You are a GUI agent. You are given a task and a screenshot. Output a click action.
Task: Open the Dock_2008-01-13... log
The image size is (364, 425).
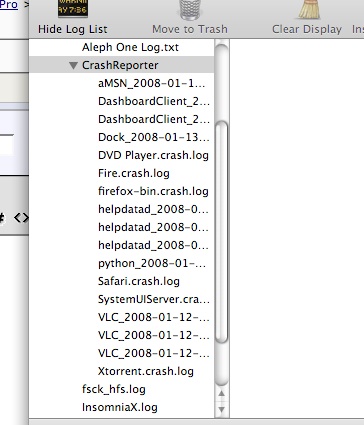pos(154,137)
